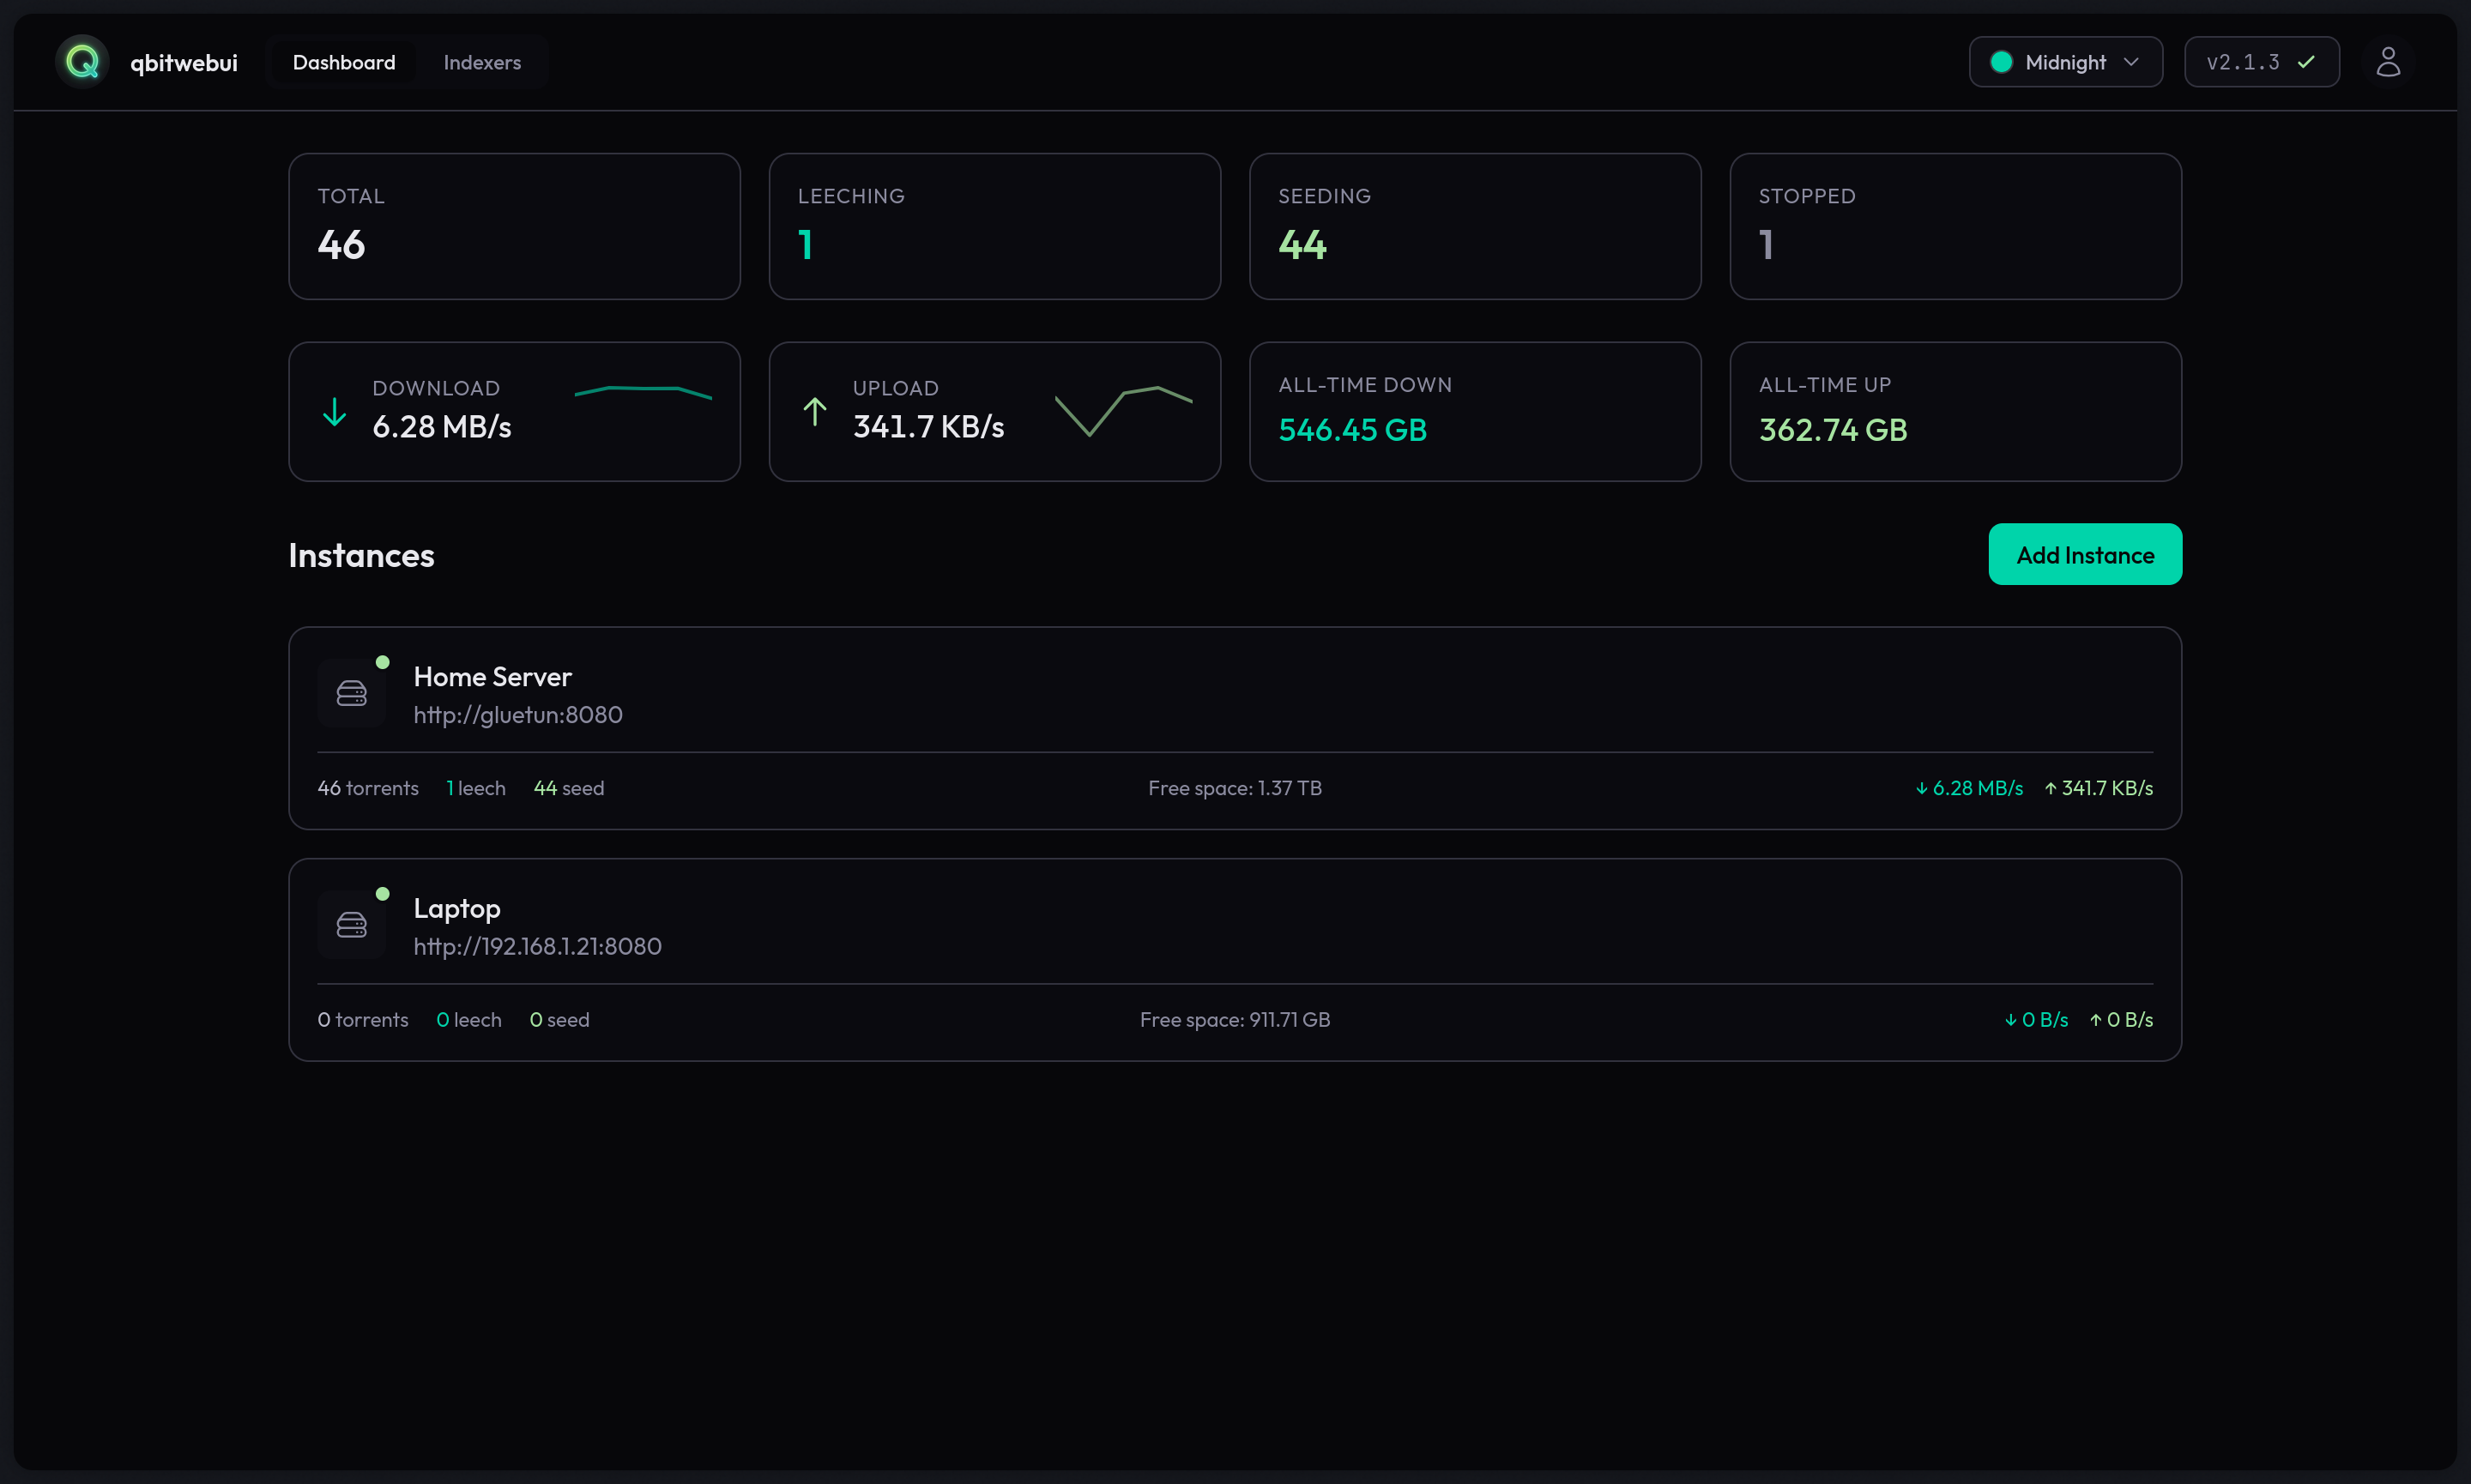Click the Home Server online status dot
The height and width of the screenshot is (1484, 2471).
click(383, 660)
